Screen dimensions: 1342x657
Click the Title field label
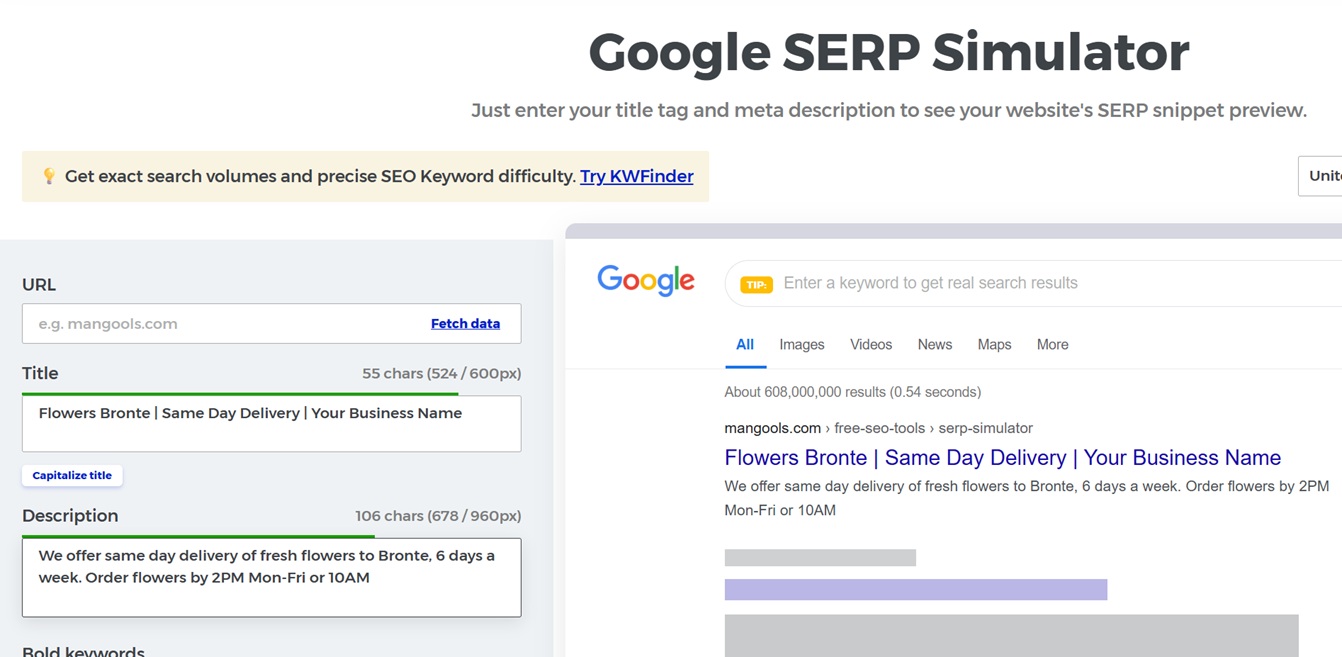[40, 373]
